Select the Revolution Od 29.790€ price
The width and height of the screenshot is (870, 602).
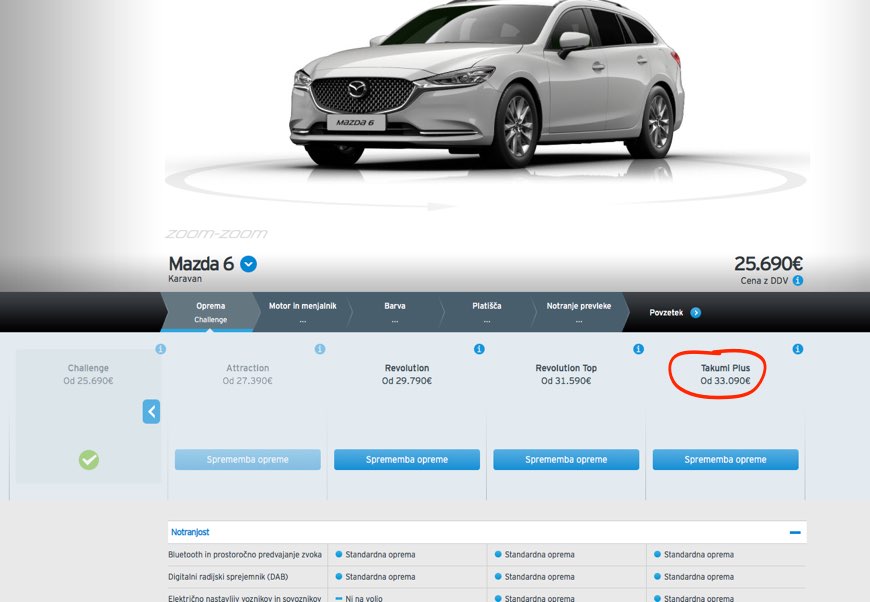(x=407, y=381)
